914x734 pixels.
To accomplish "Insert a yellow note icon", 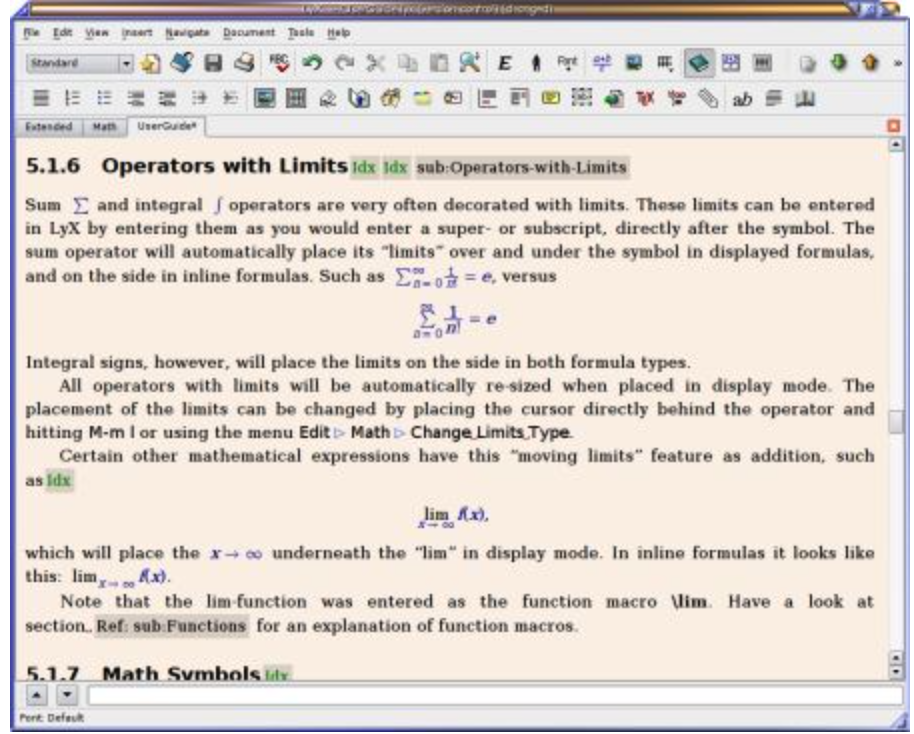I will tap(422, 98).
